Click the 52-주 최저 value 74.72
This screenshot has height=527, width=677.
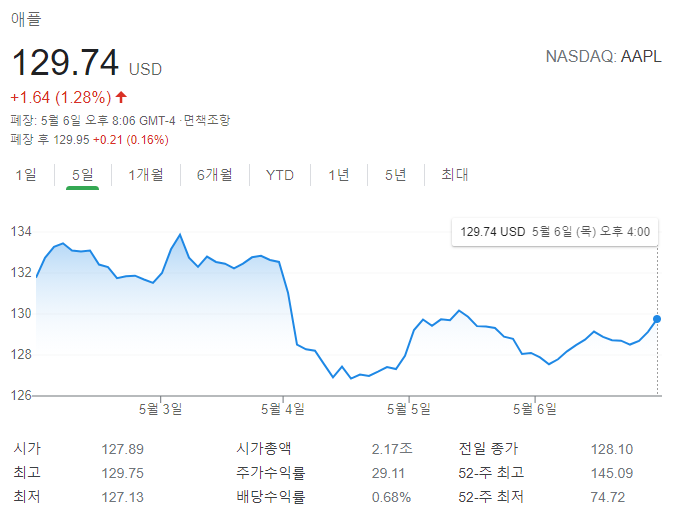coord(608,497)
